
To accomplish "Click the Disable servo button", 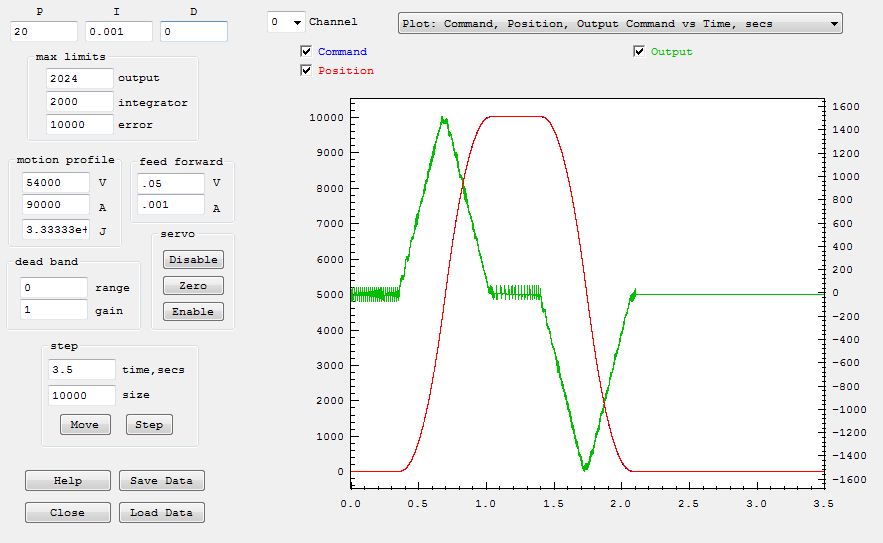I will [x=193, y=259].
